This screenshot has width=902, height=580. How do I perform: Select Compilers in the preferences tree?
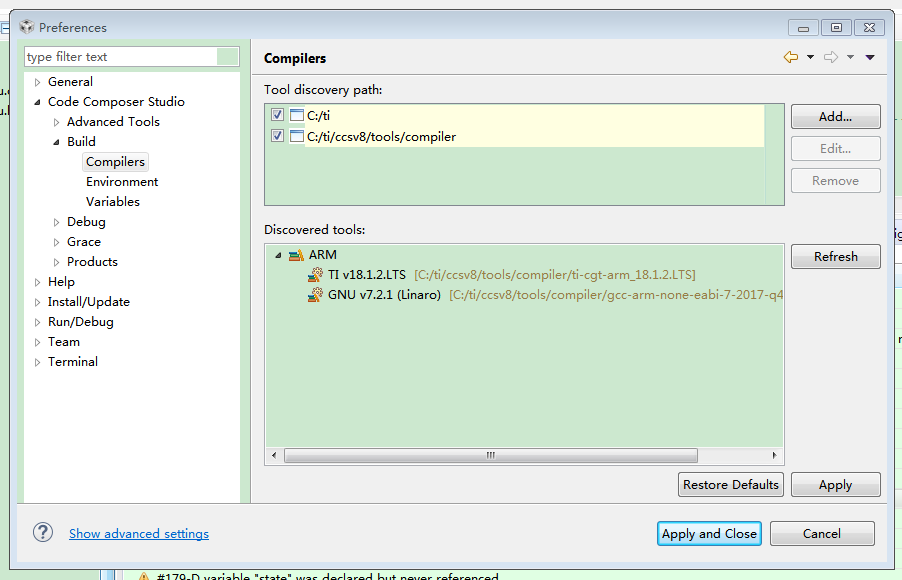115,162
